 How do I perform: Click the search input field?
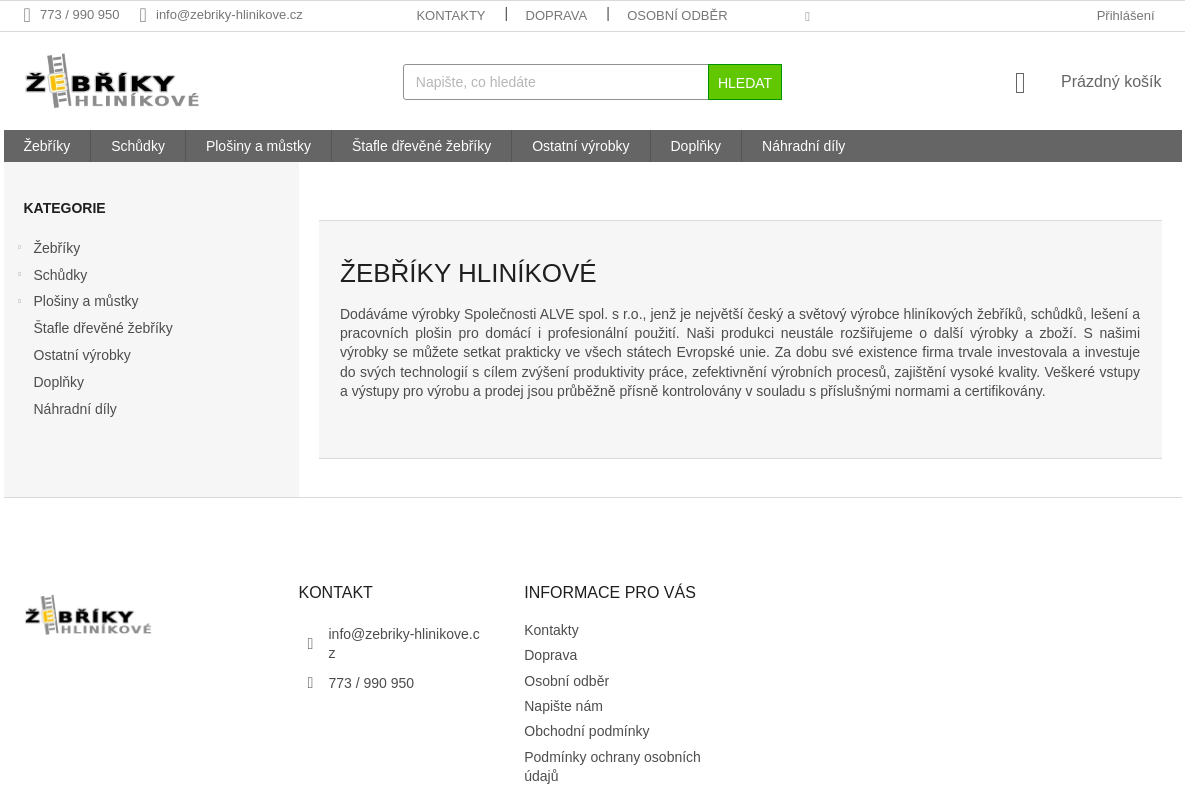(555, 82)
